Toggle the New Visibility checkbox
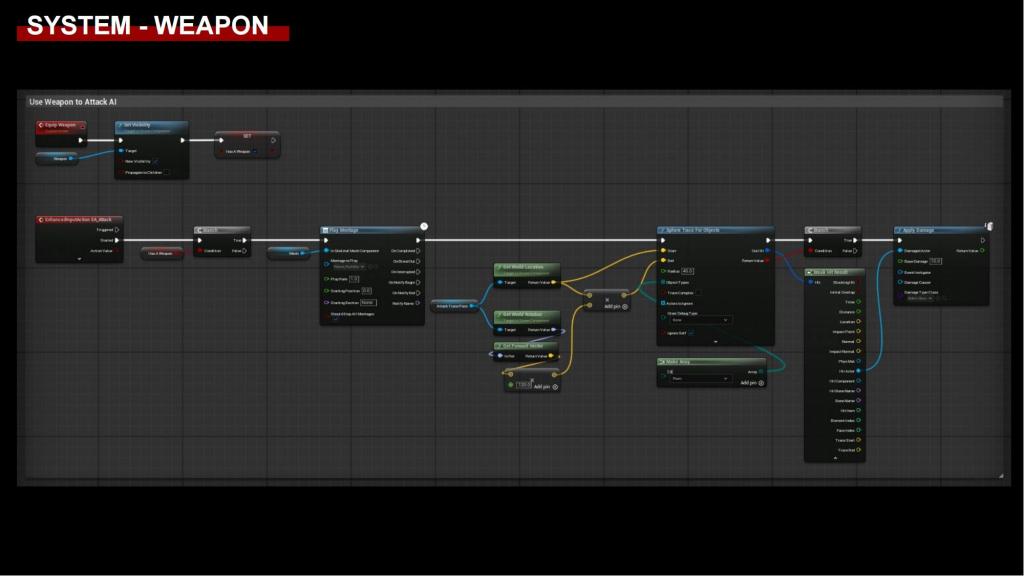This screenshot has height=576, width=1024. click(x=156, y=161)
